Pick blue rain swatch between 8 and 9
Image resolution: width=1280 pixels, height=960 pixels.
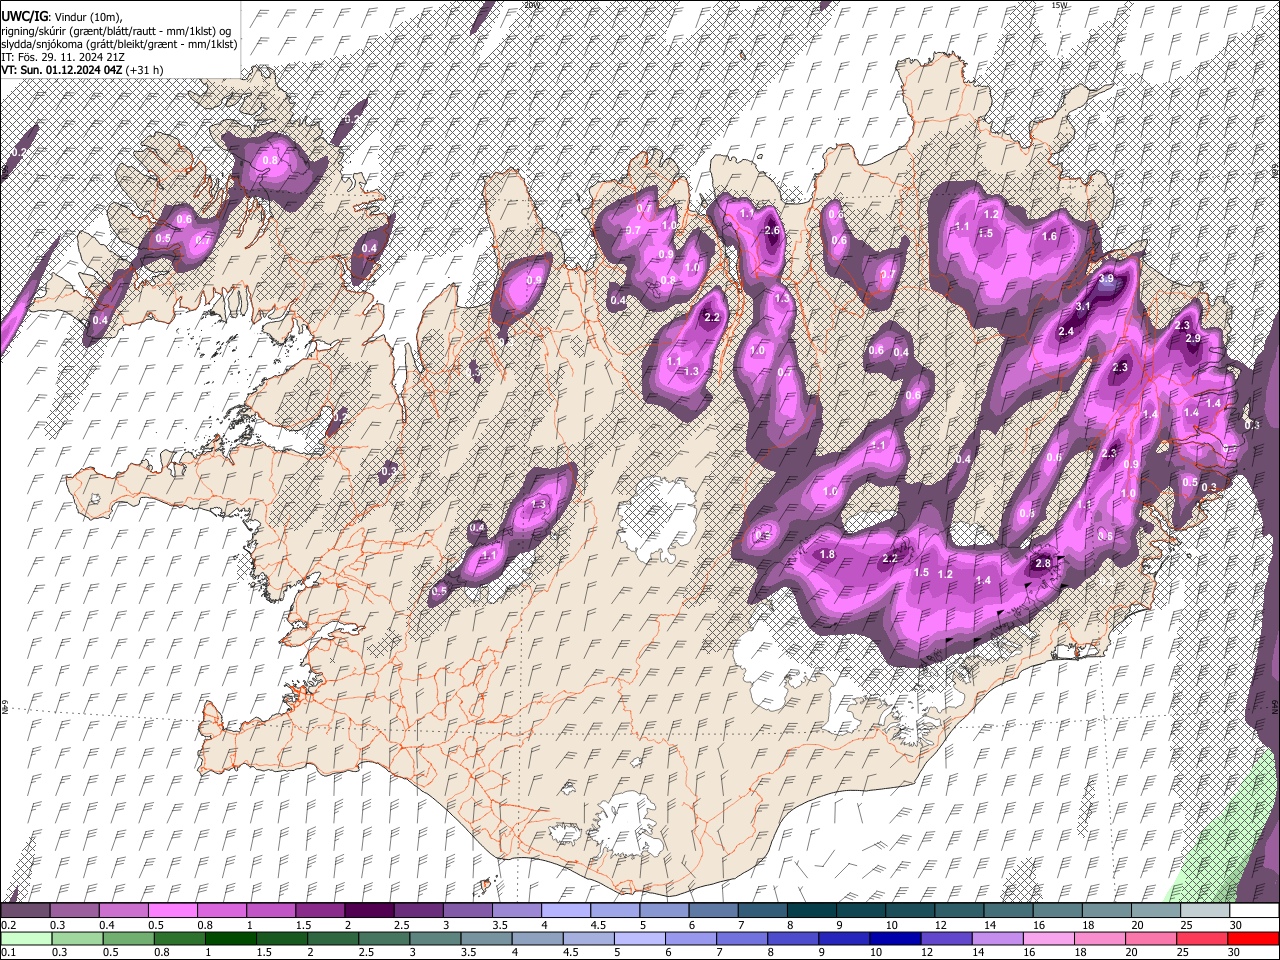pos(792,939)
